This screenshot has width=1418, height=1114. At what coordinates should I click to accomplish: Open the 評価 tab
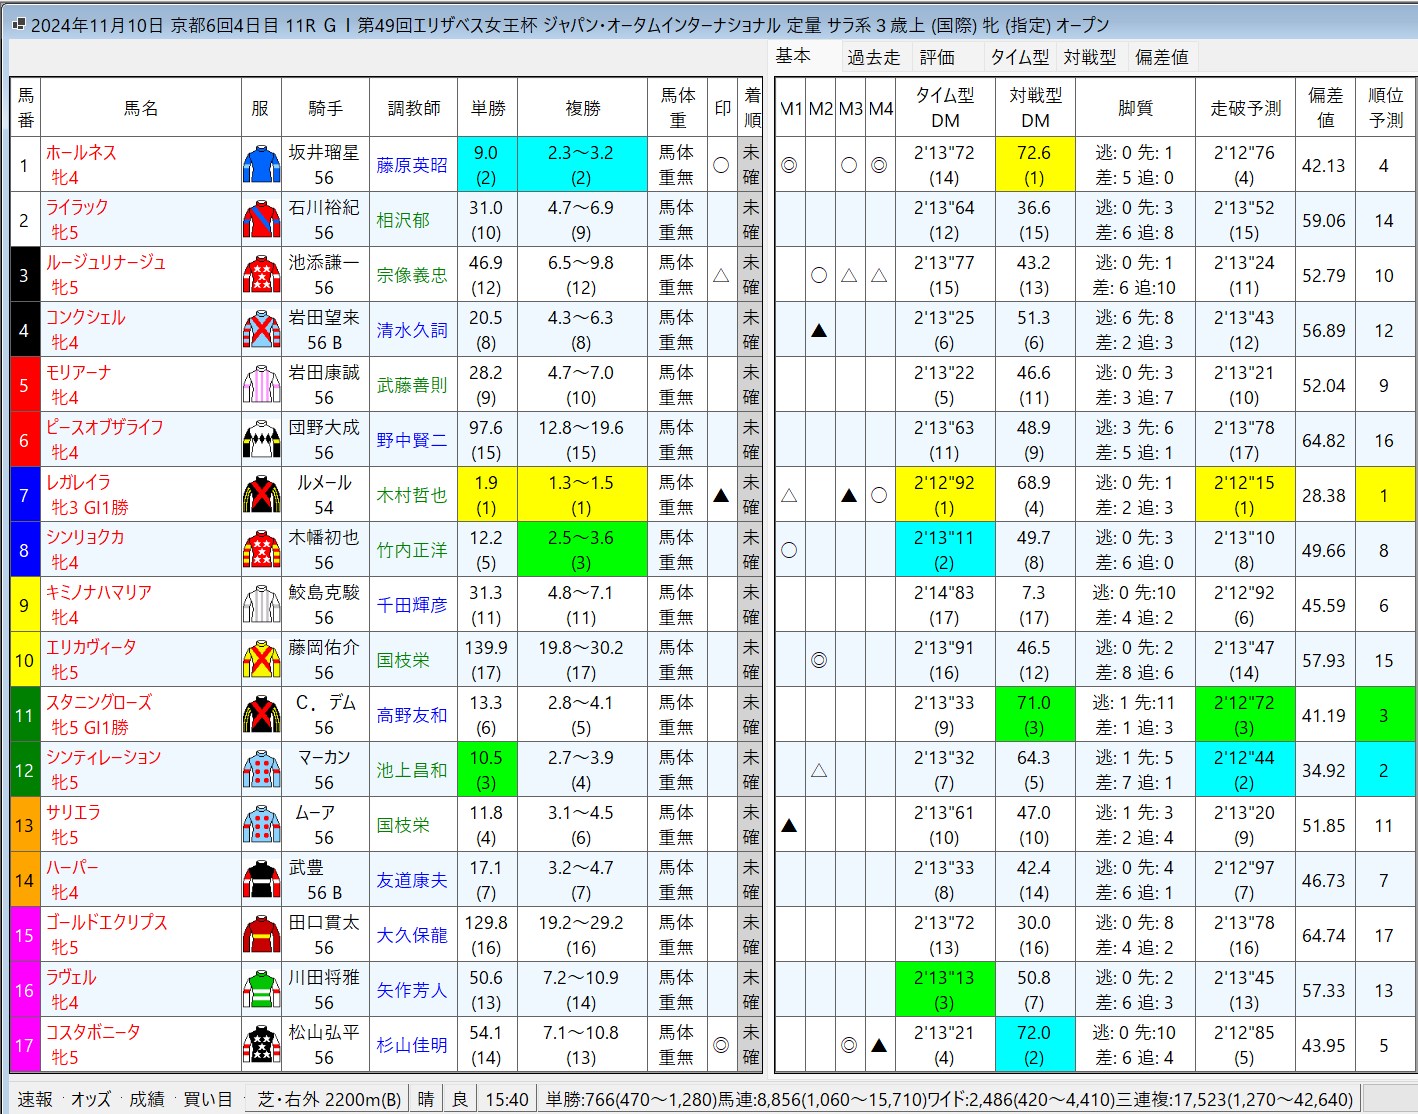tap(937, 57)
